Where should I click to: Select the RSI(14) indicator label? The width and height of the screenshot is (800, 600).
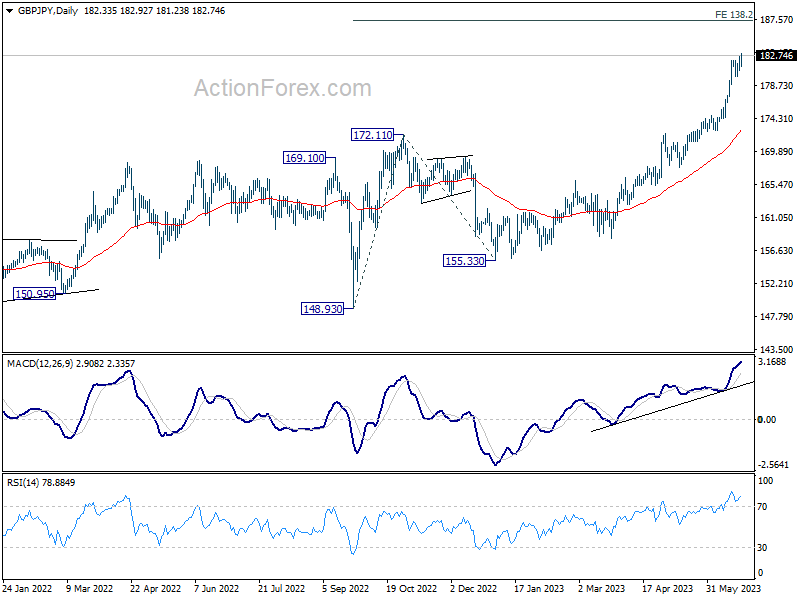point(25,483)
